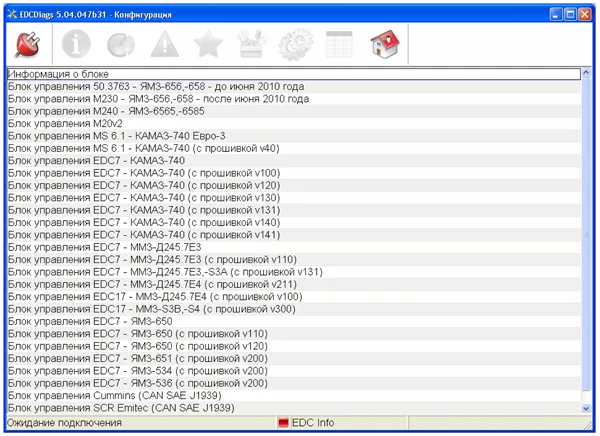This screenshot has width=600, height=436.
Task: Select 'SCR Emitec (CAN SAE J1939)' row
Action: pos(294,408)
